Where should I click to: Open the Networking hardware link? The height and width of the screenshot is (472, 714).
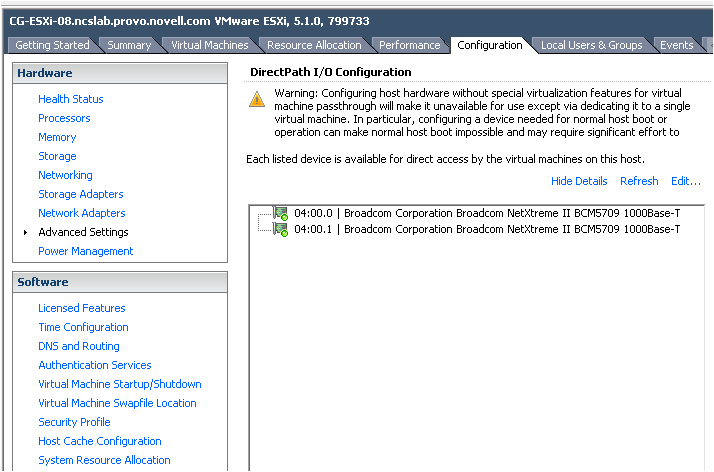(x=65, y=175)
